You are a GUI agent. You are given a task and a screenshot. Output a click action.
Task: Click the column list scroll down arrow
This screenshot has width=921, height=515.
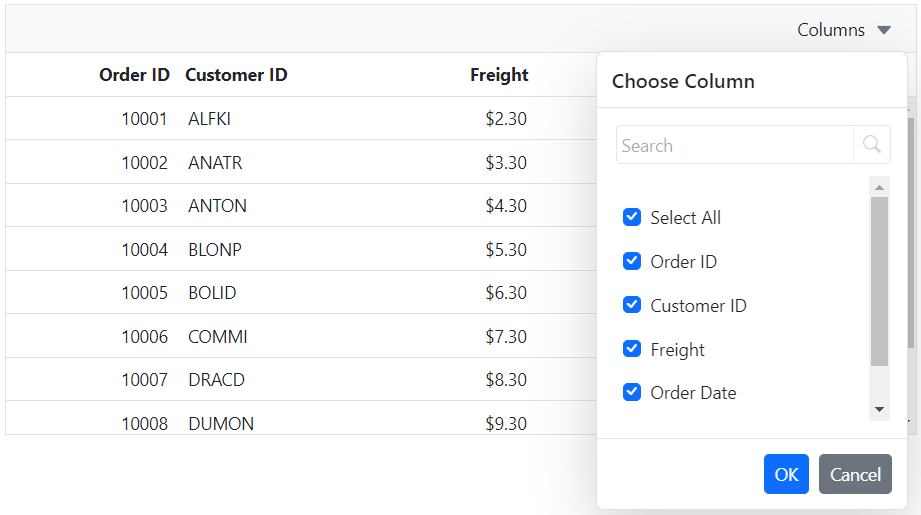tap(879, 409)
